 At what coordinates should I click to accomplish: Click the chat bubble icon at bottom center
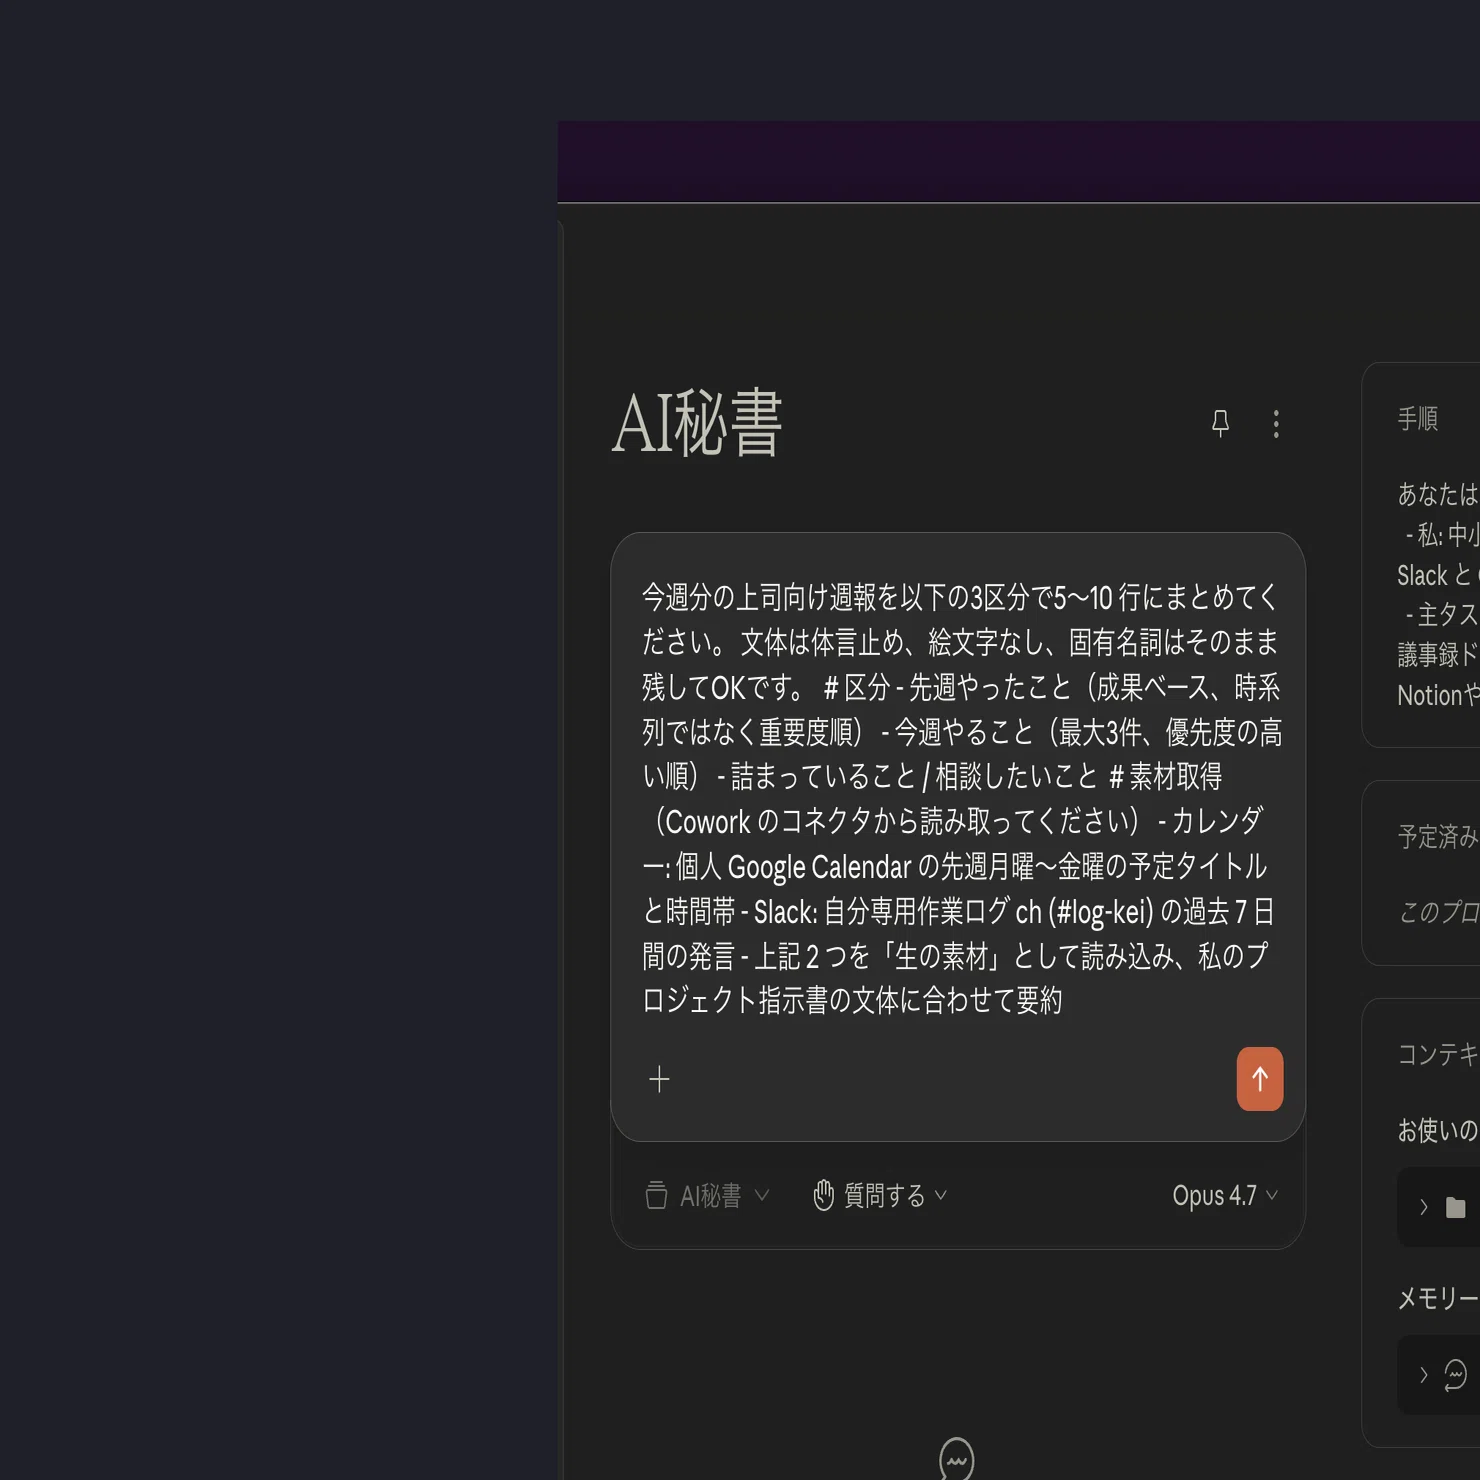coord(957,1459)
